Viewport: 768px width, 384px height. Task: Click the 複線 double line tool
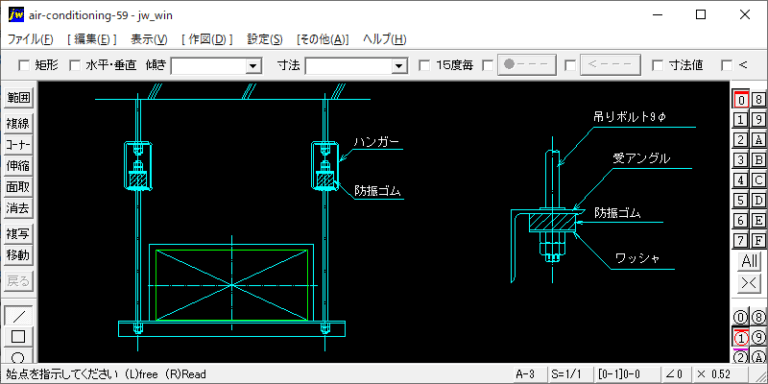click(x=19, y=123)
